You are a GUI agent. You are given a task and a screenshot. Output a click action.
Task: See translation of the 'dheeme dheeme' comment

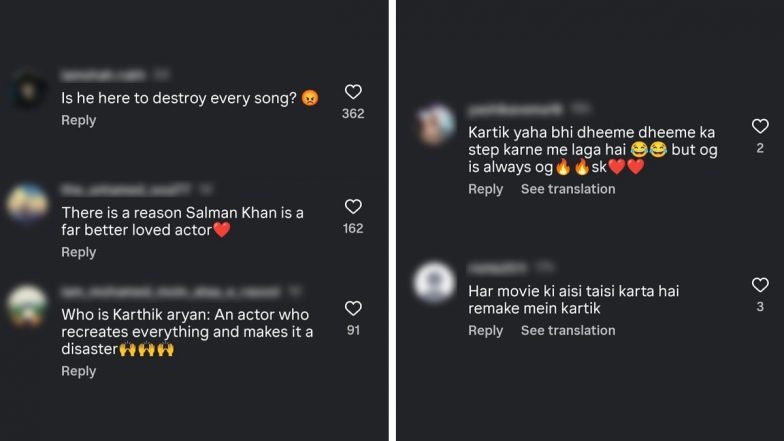[568, 189]
